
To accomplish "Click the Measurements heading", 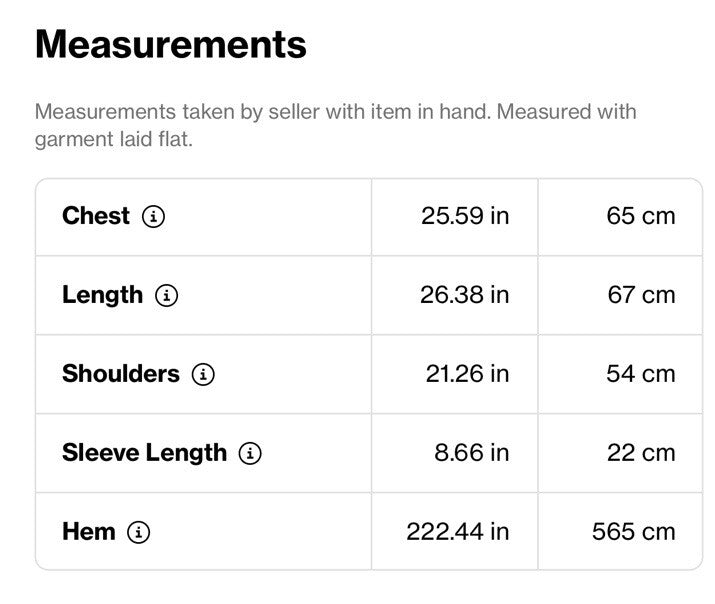I will pyautogui.click(x=171, y=44).
